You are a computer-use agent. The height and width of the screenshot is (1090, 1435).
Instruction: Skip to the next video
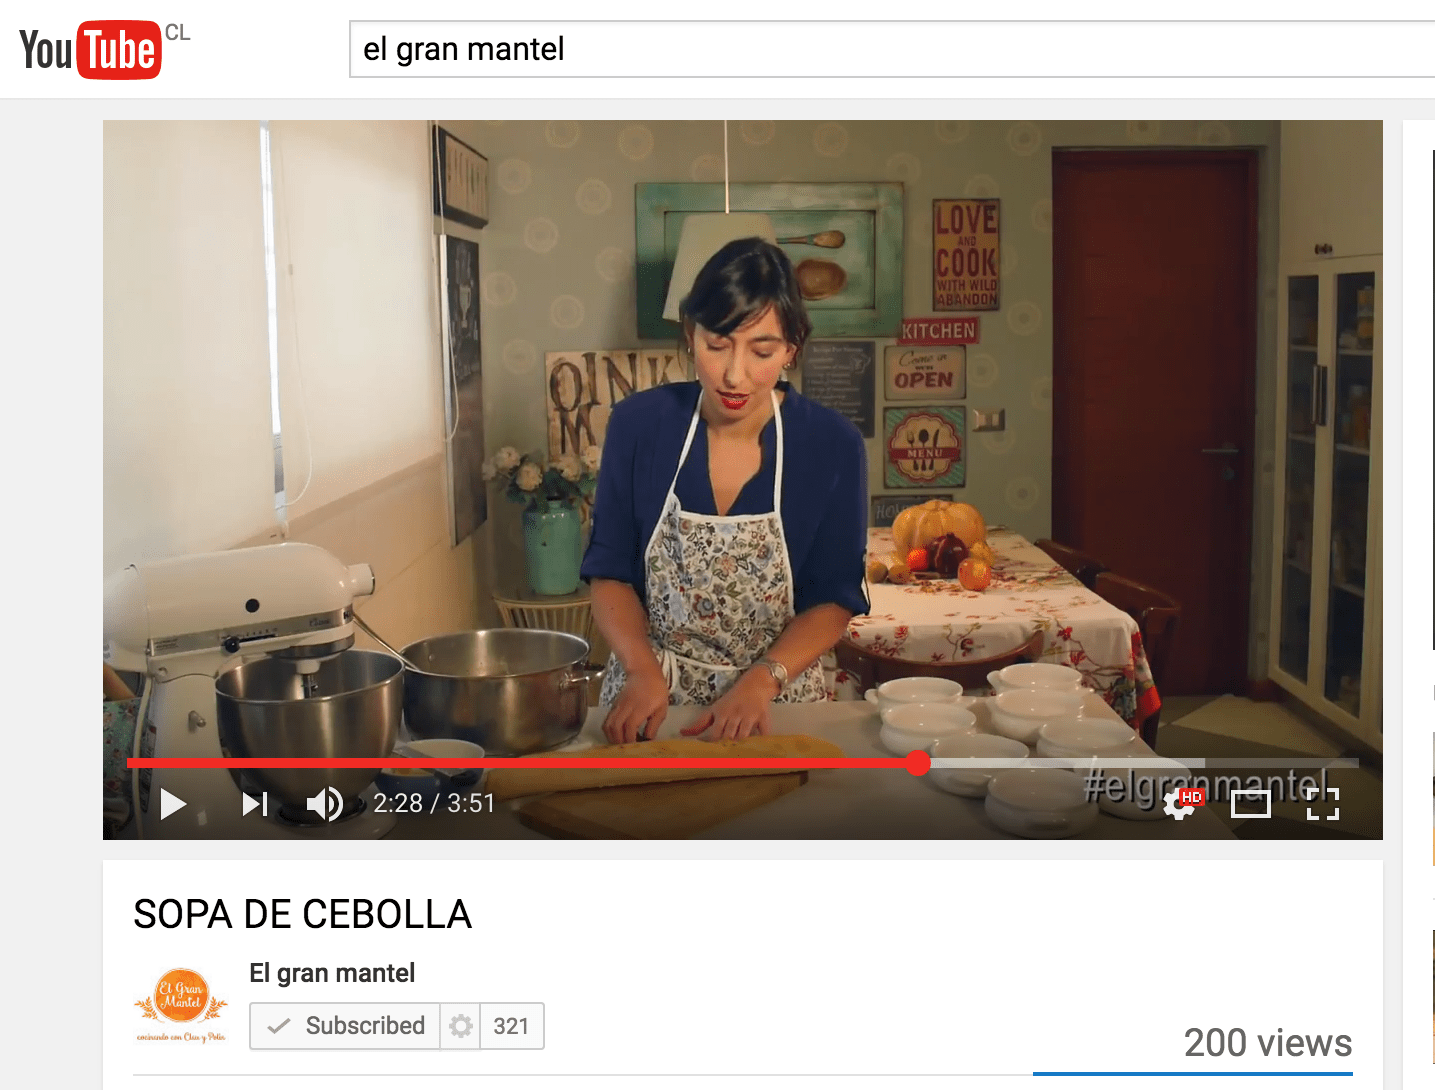tap(255, 804)
